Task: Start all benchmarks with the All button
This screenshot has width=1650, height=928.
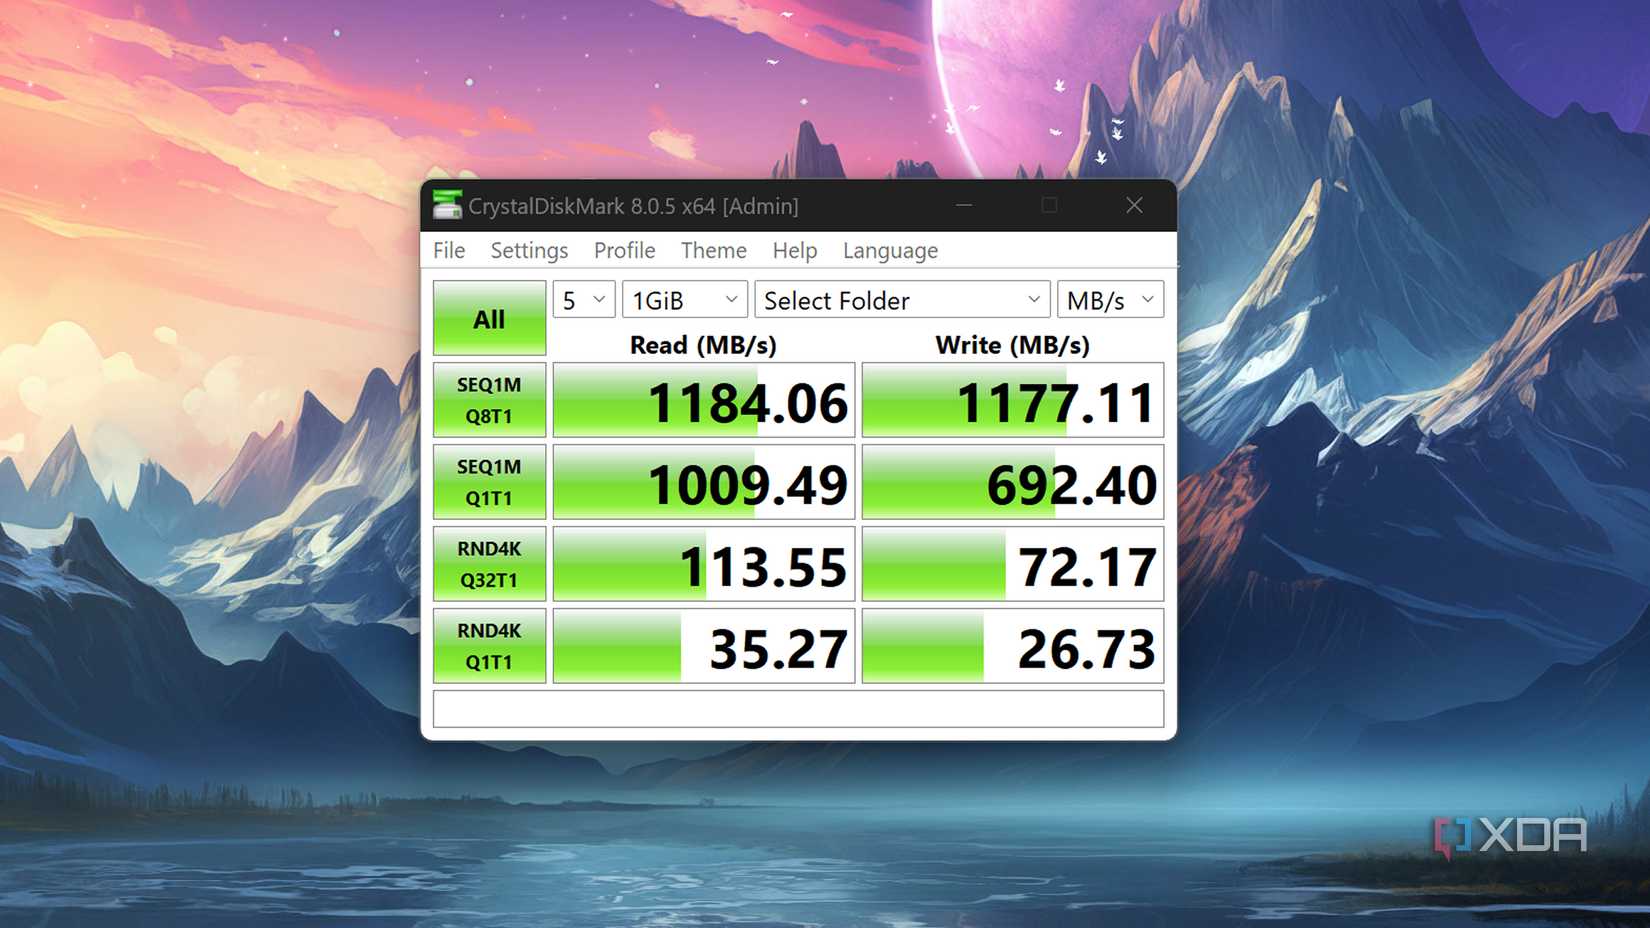Action: pyautogui.click(x=489, y=318)
